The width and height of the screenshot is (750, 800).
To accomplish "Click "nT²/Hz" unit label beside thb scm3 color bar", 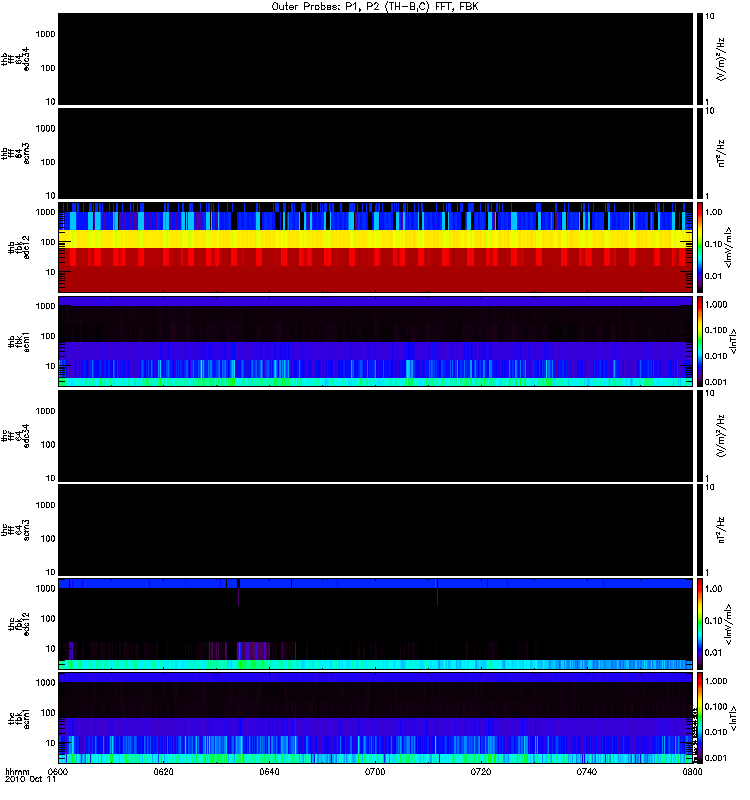I will click(720, 153).
